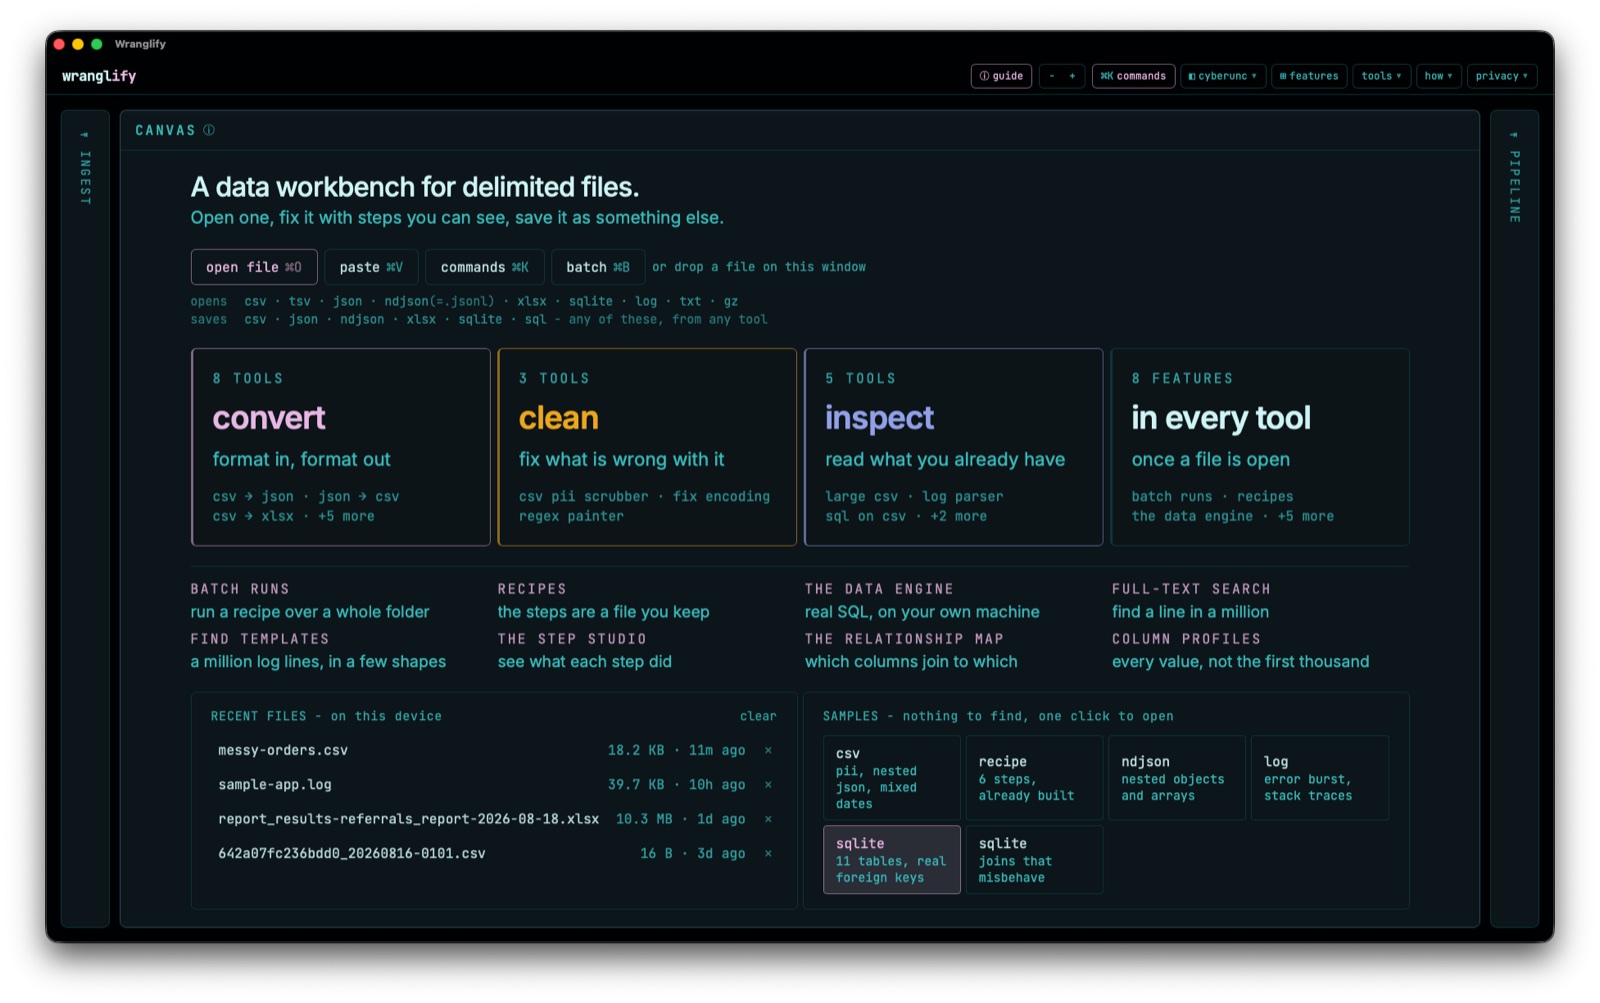Open the Column Profiles feature link
Viewport: 1600px width, 1003px height.
pos(1241,651)
